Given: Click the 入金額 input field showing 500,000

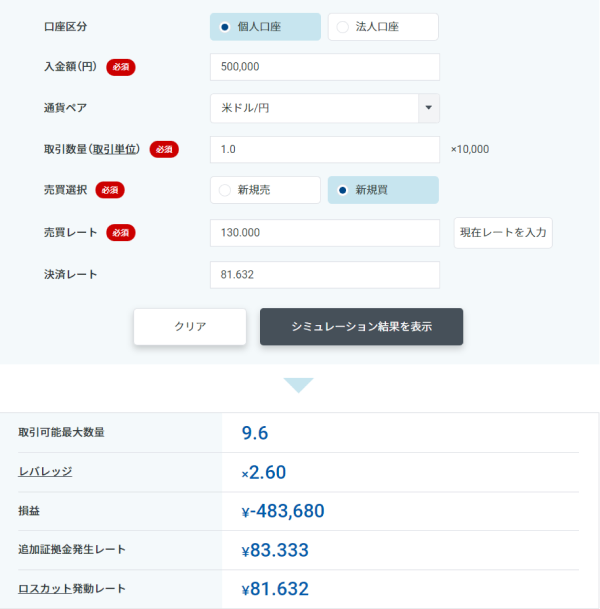Looking at the screenshot, I should 325,67.
